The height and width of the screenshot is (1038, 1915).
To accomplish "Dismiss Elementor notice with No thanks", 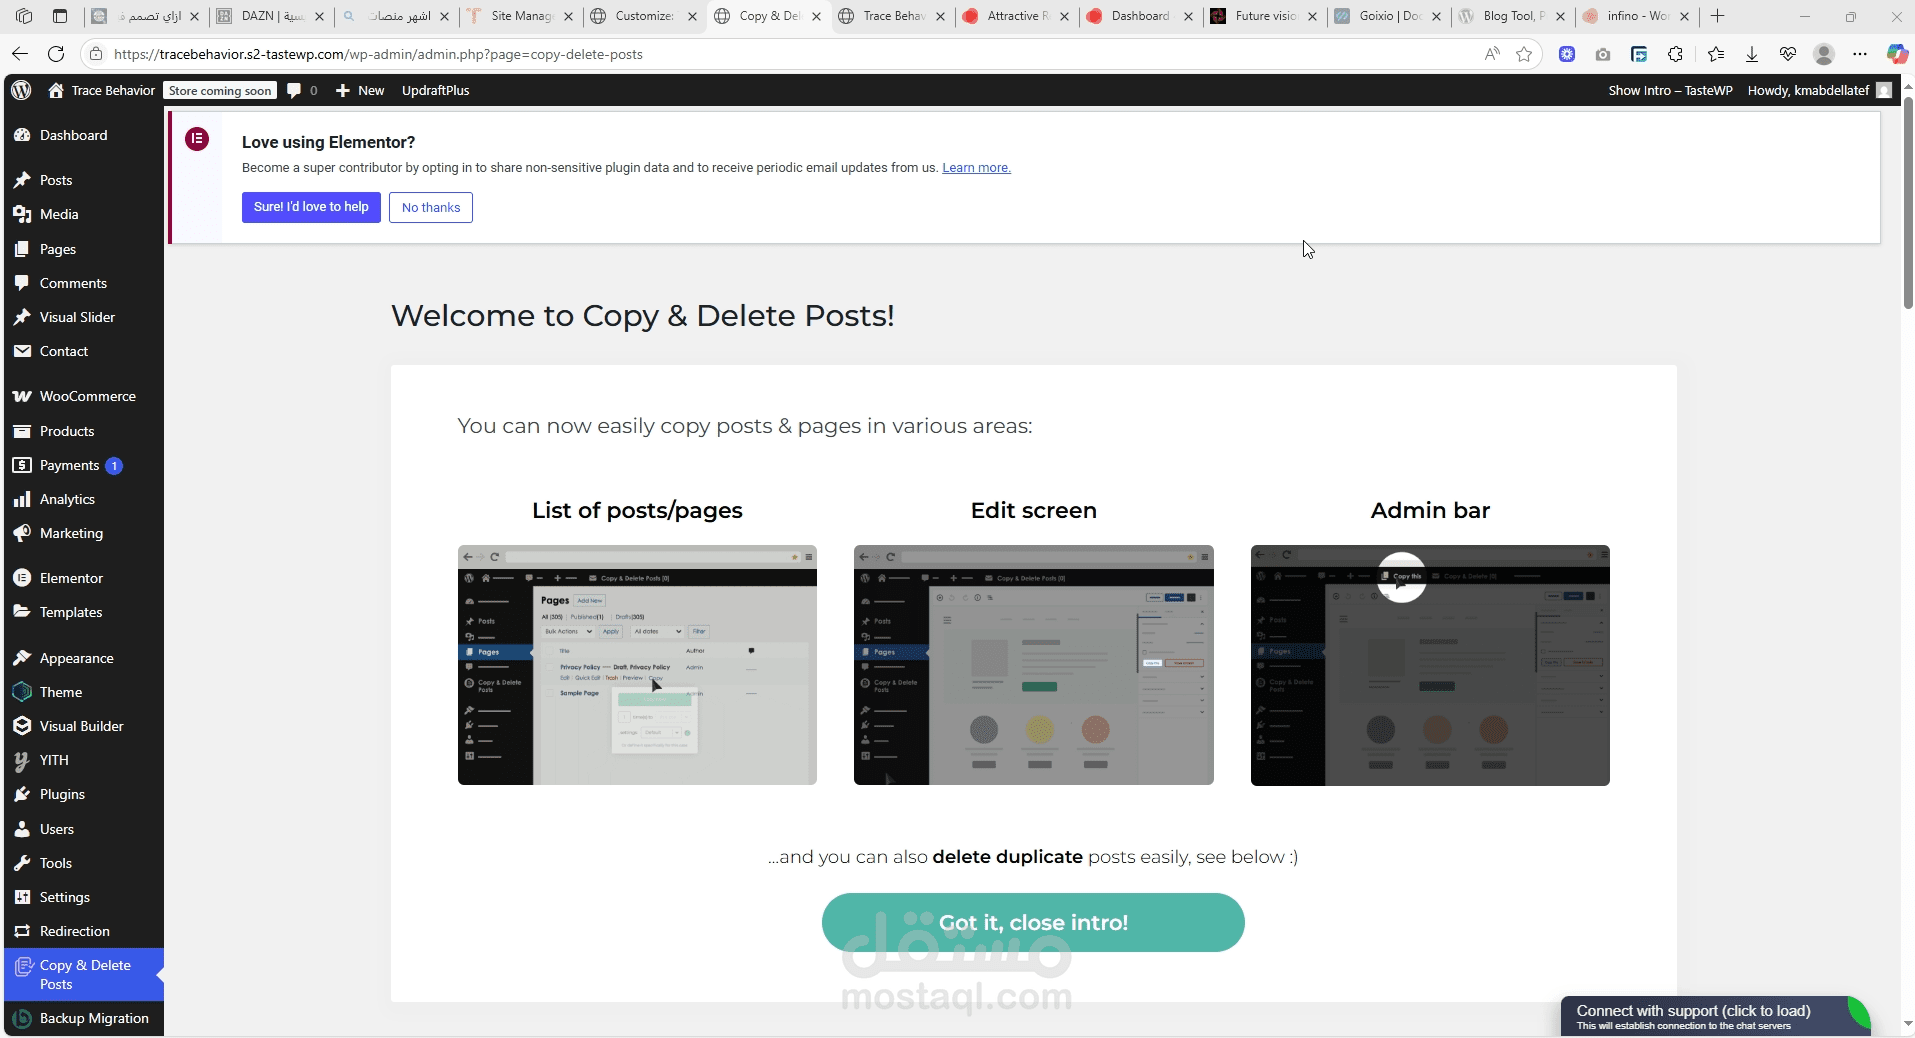I will tap(431, 207).
